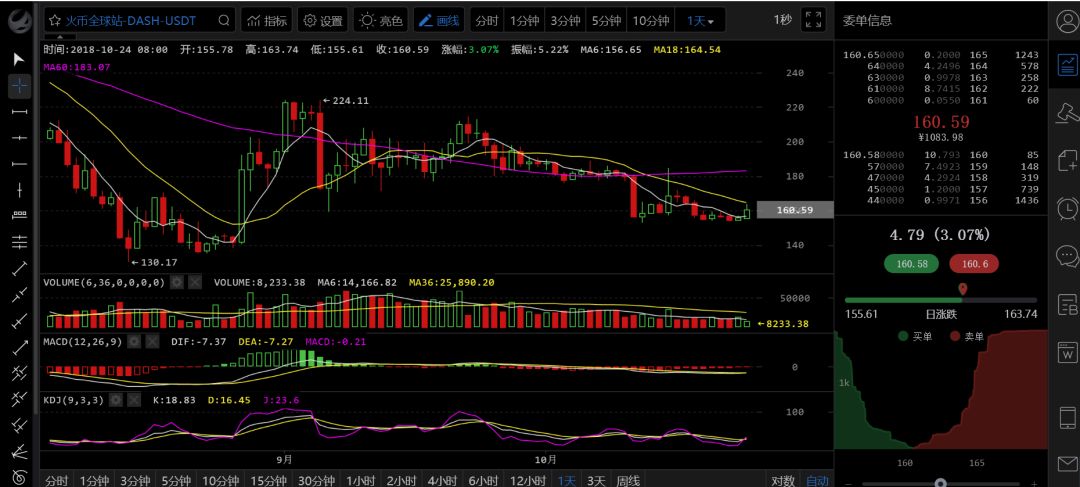The width and height of the screenshot is (1080, 487).
Task: Switch to the 15分钟 tab
Action: (x=268, y=480)
